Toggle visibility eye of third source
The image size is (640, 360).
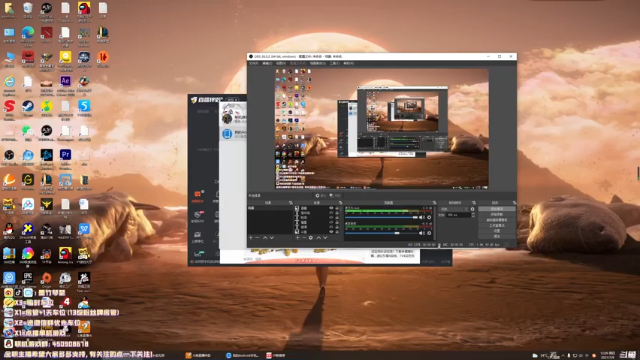[331, 218]
